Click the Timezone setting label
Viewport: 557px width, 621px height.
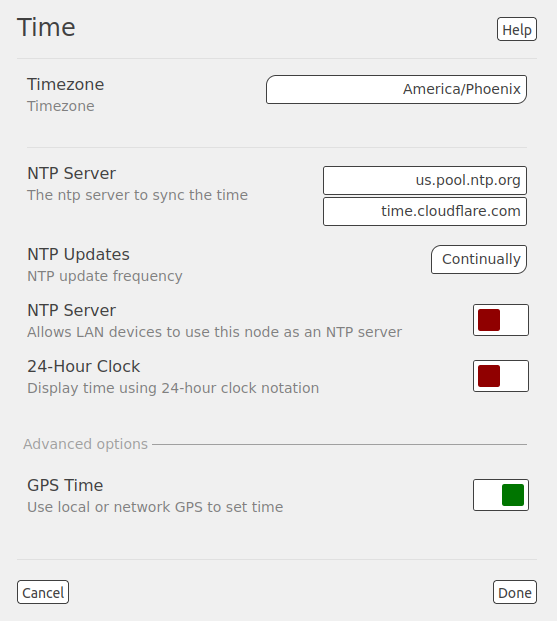coord(66,84)
